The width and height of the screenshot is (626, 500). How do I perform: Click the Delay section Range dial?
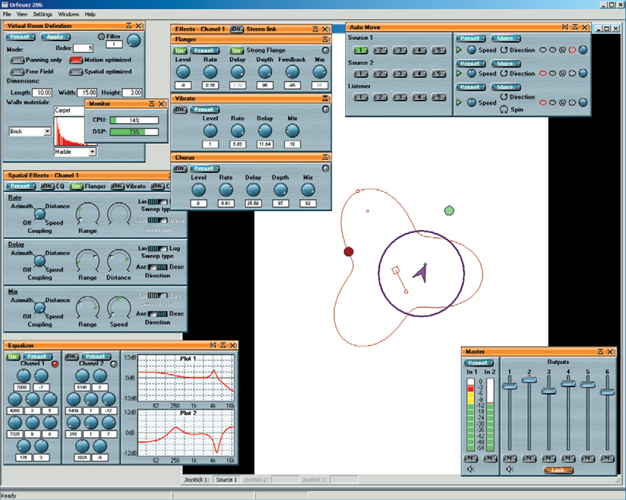click(x=87, y=261)
